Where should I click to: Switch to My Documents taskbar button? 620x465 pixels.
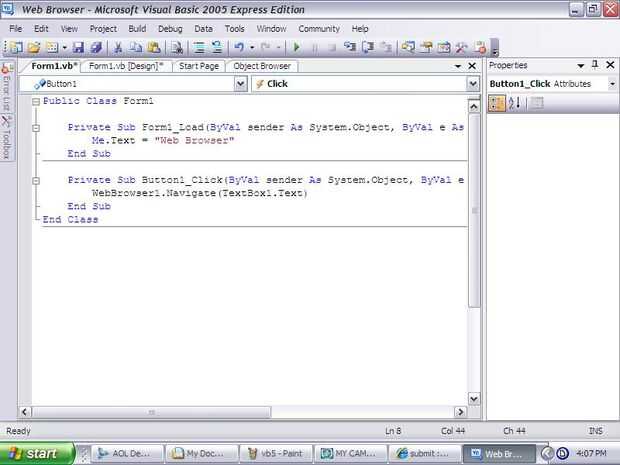[x=202, y=454]
